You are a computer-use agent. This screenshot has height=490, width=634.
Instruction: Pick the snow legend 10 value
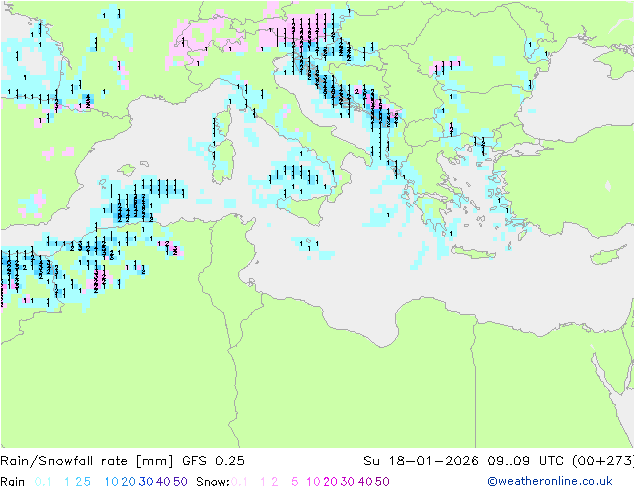tap(313, 482)
